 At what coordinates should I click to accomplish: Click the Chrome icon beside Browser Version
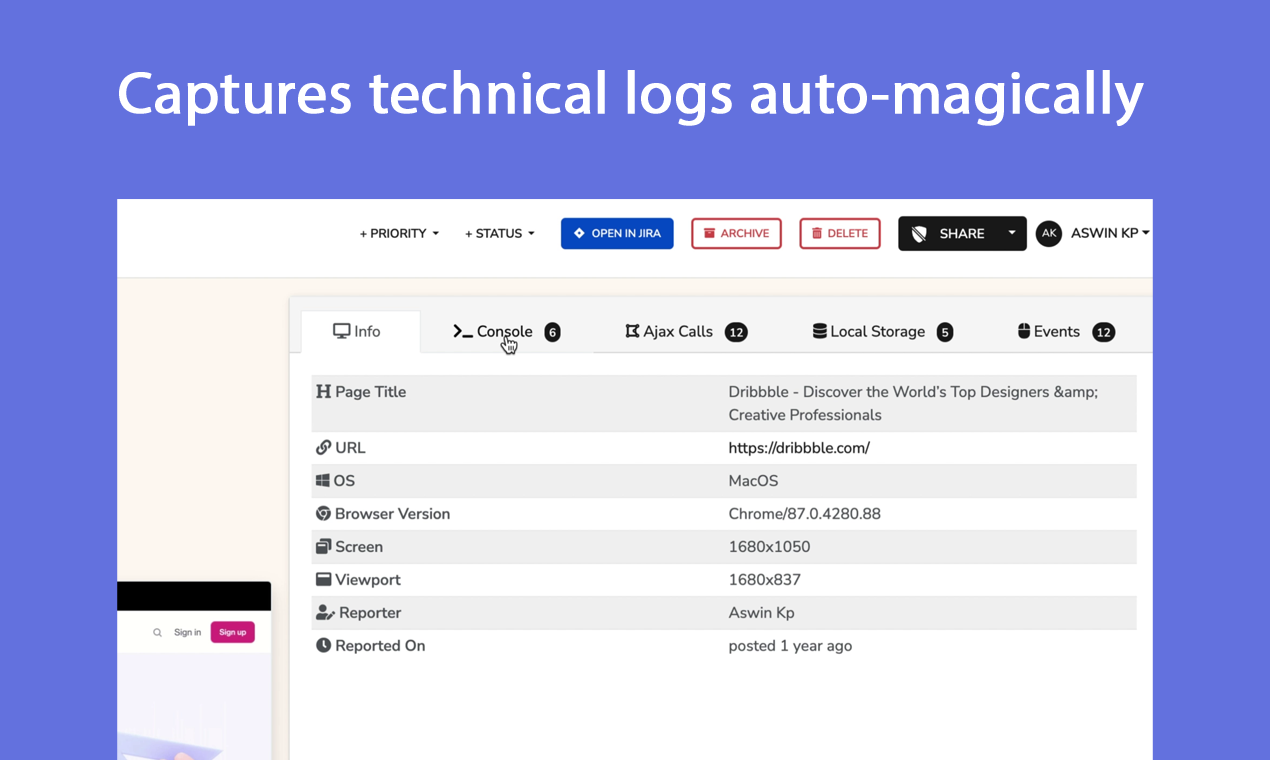pos(323,514)
